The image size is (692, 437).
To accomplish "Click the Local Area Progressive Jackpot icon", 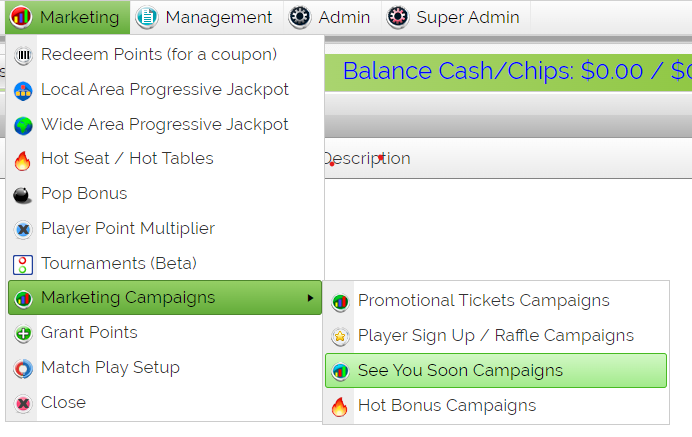I will (23, 91).
